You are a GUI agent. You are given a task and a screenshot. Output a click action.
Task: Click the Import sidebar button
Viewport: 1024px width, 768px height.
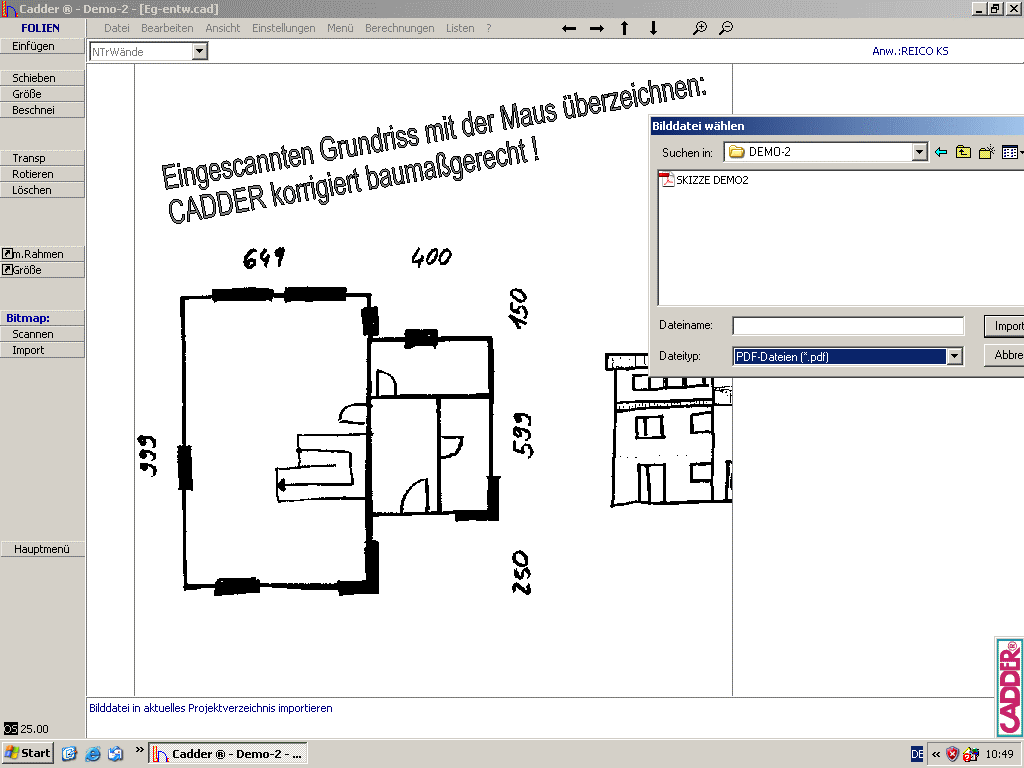(x=42, y=350)
